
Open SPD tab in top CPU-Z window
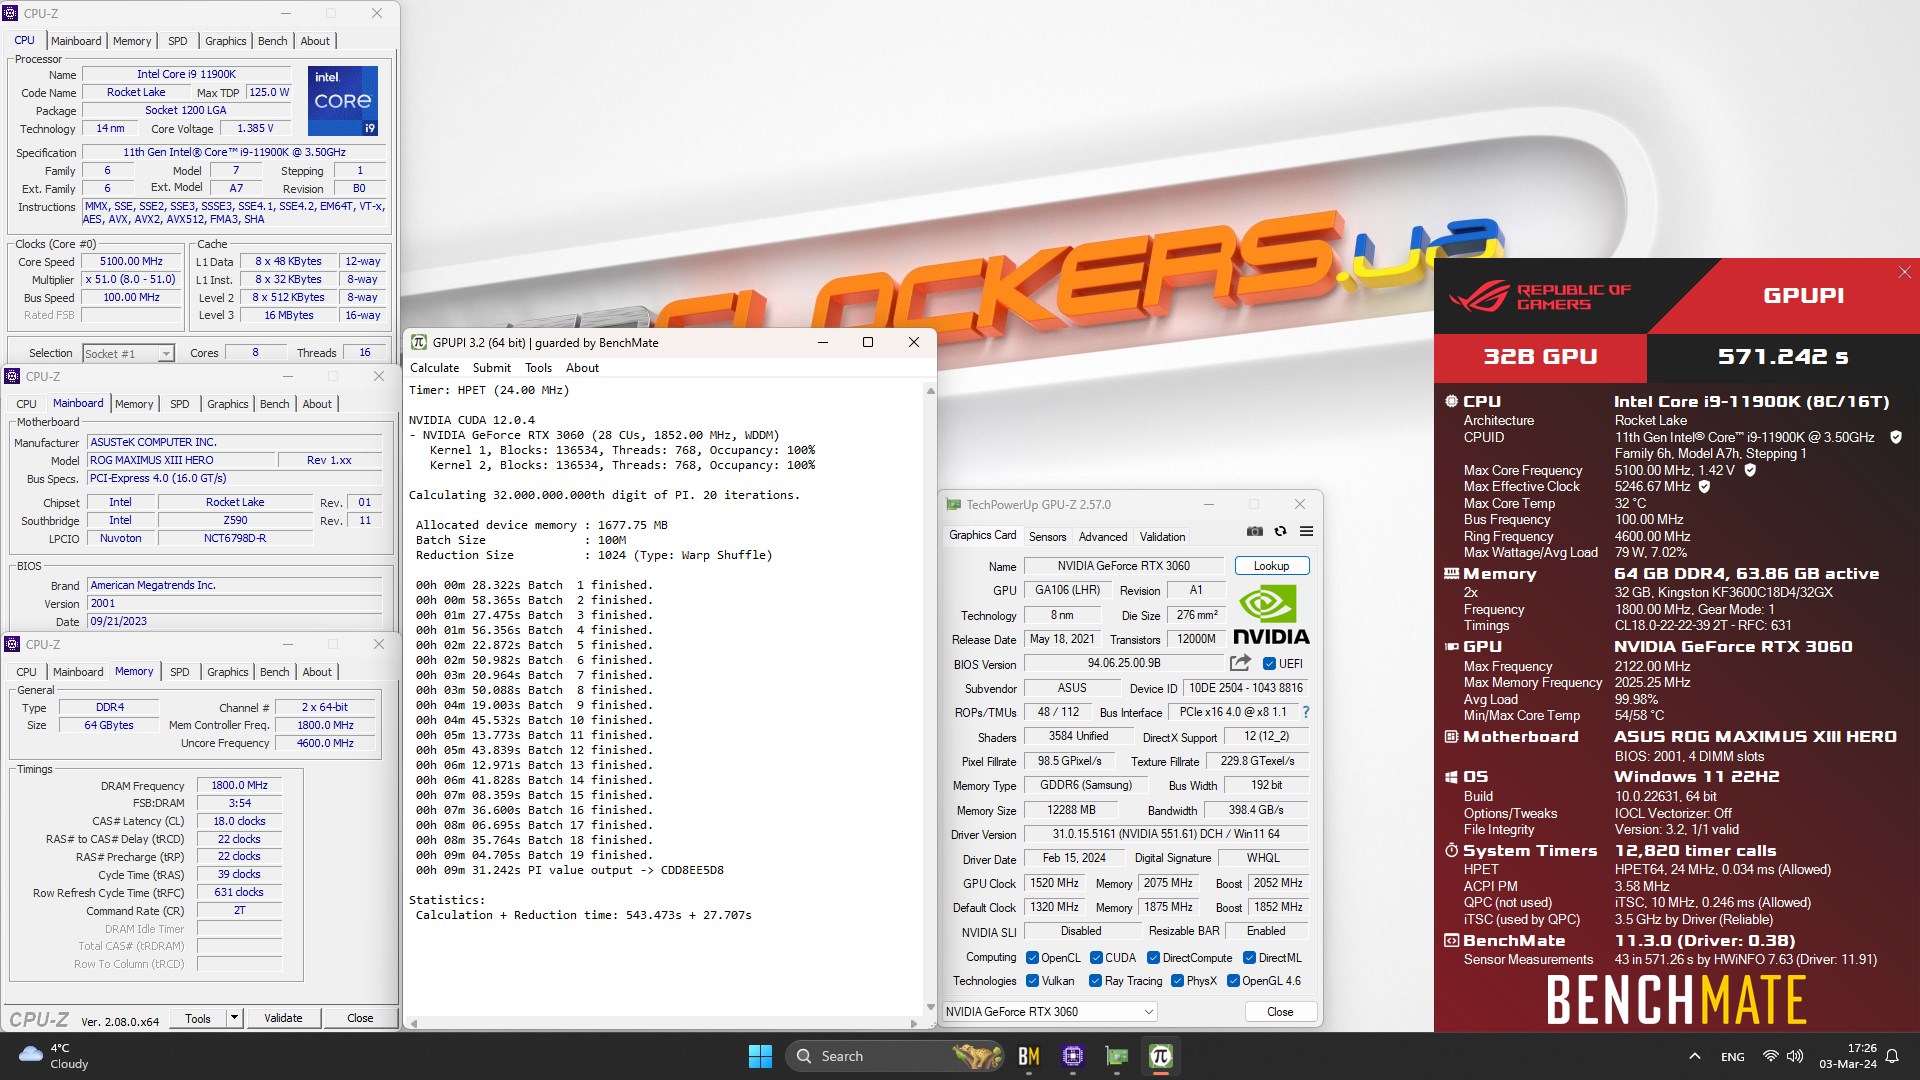click(x=177, y=41)
